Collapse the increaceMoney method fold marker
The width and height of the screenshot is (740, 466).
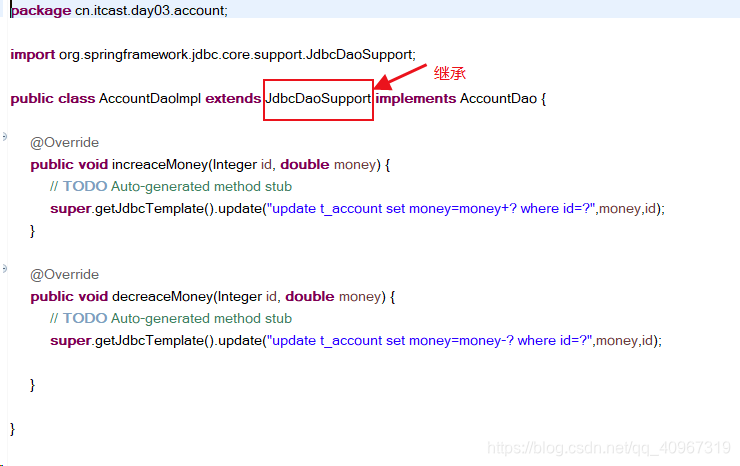tap(4, 137)
